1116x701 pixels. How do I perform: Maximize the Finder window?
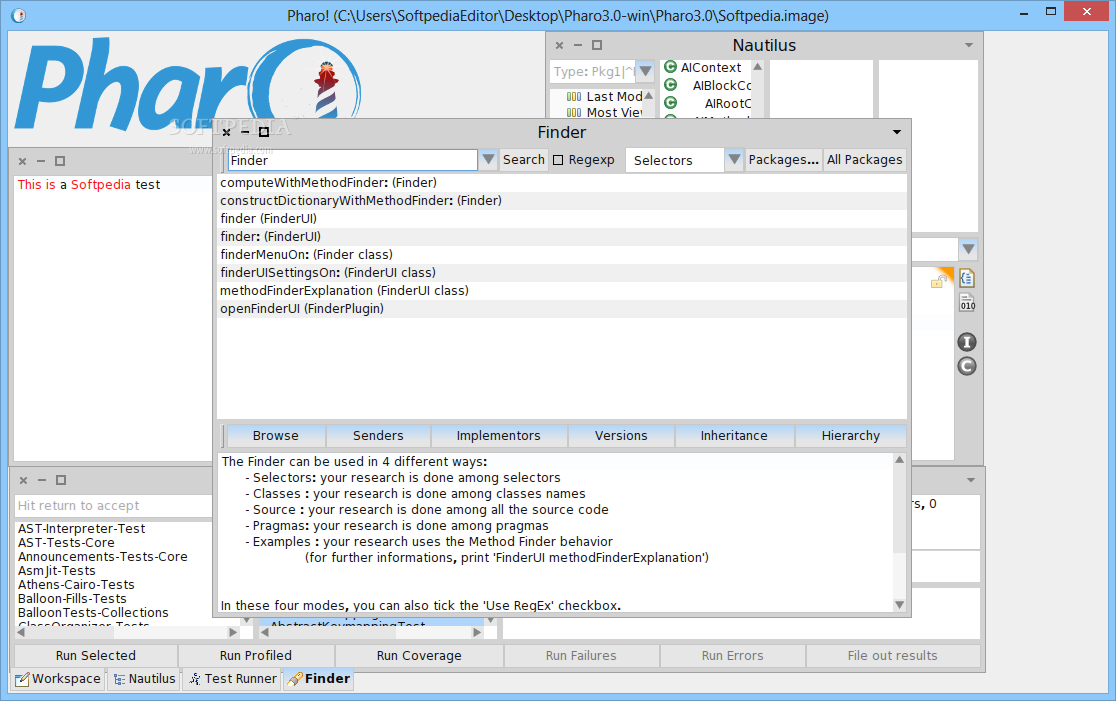tap(264, 132)
